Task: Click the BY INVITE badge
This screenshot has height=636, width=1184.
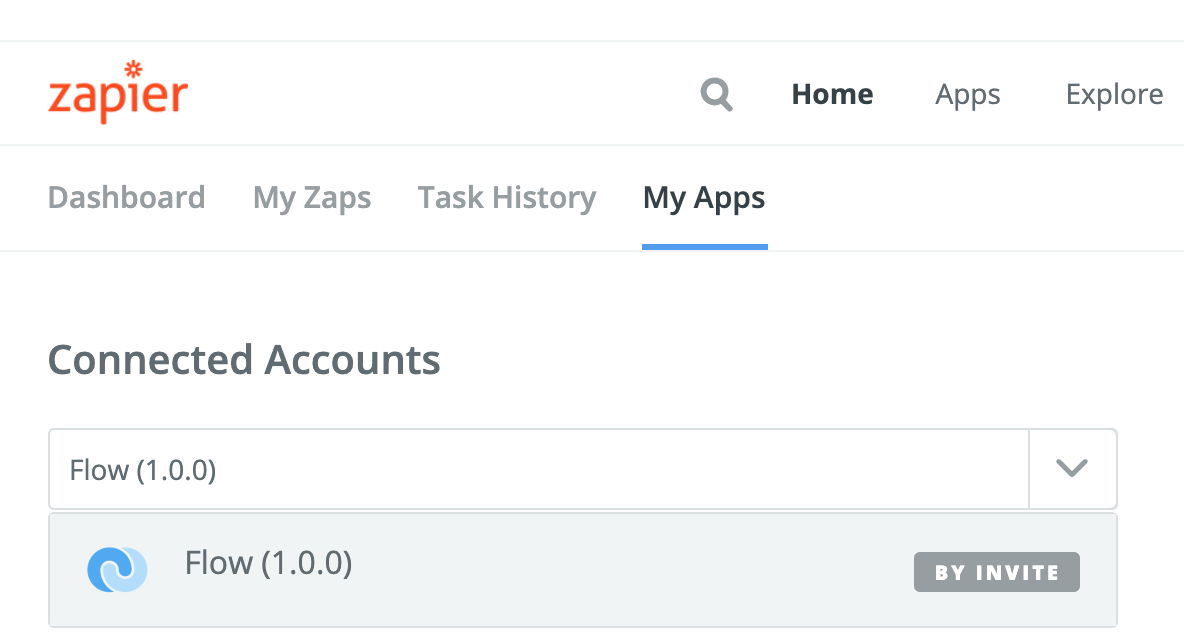Action: (x=997, y=572)
